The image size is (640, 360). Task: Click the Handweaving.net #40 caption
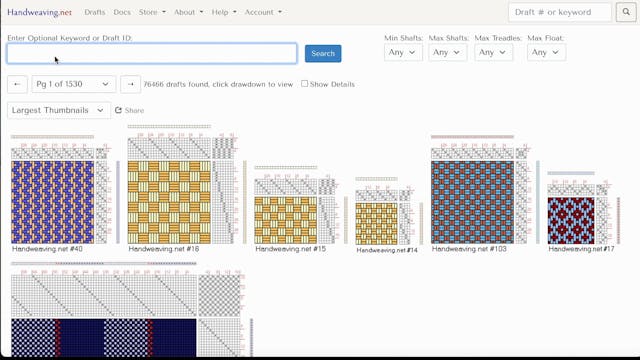coord(47,249)
